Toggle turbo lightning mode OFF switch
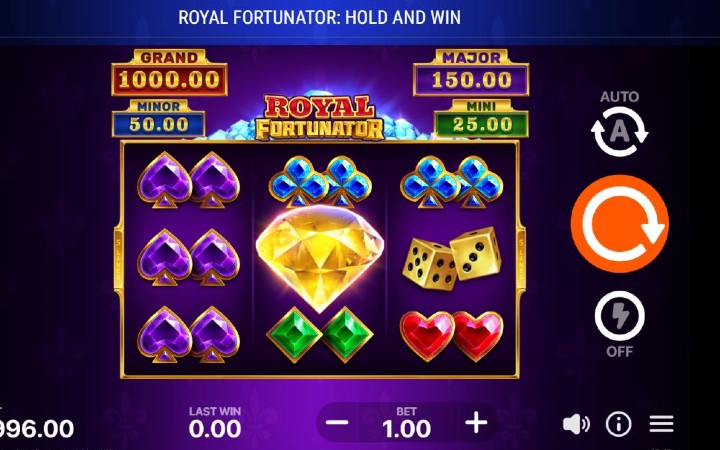Screen dimensions: 720x450 pos(619,316)
